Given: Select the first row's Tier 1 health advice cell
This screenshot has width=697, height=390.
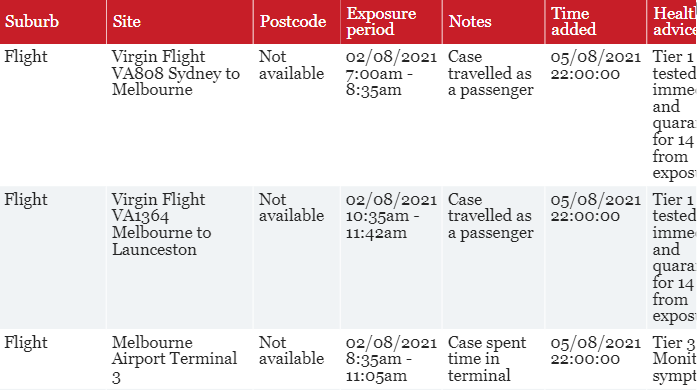Looking at the screenshot, I should 672,115.
